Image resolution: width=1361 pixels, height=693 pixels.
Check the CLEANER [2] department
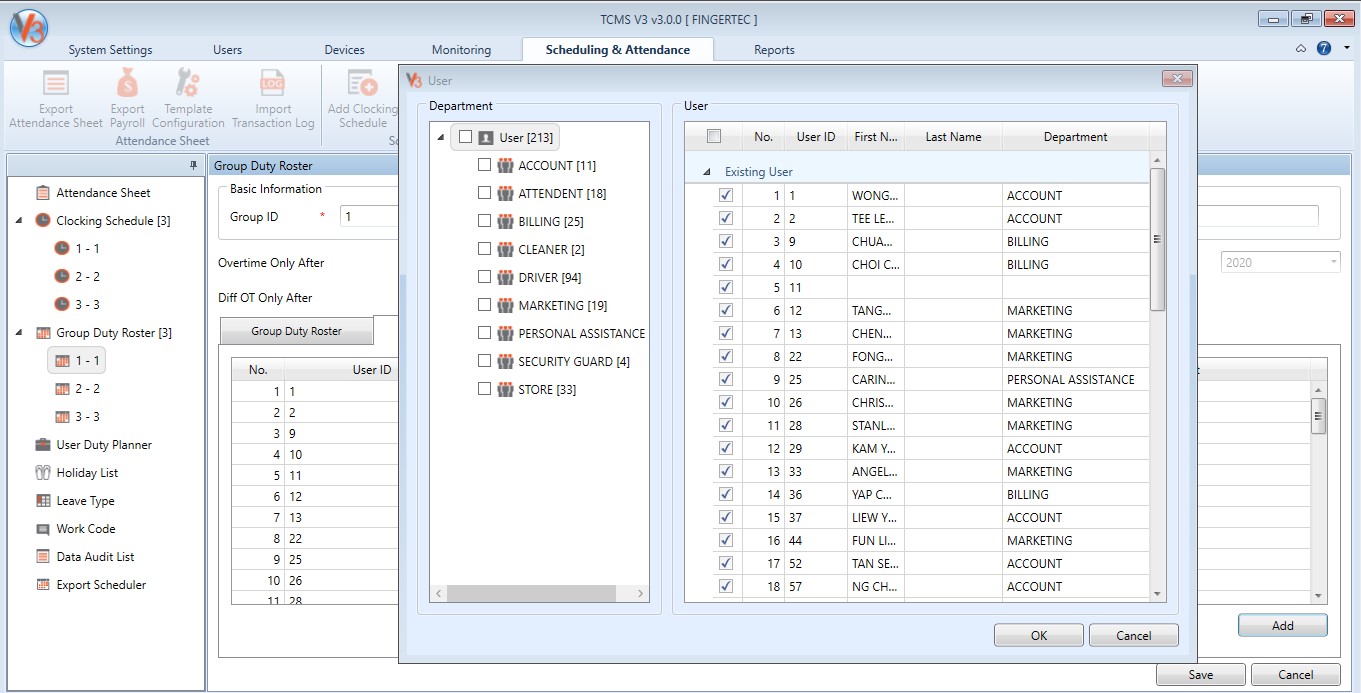coord(485,249)
